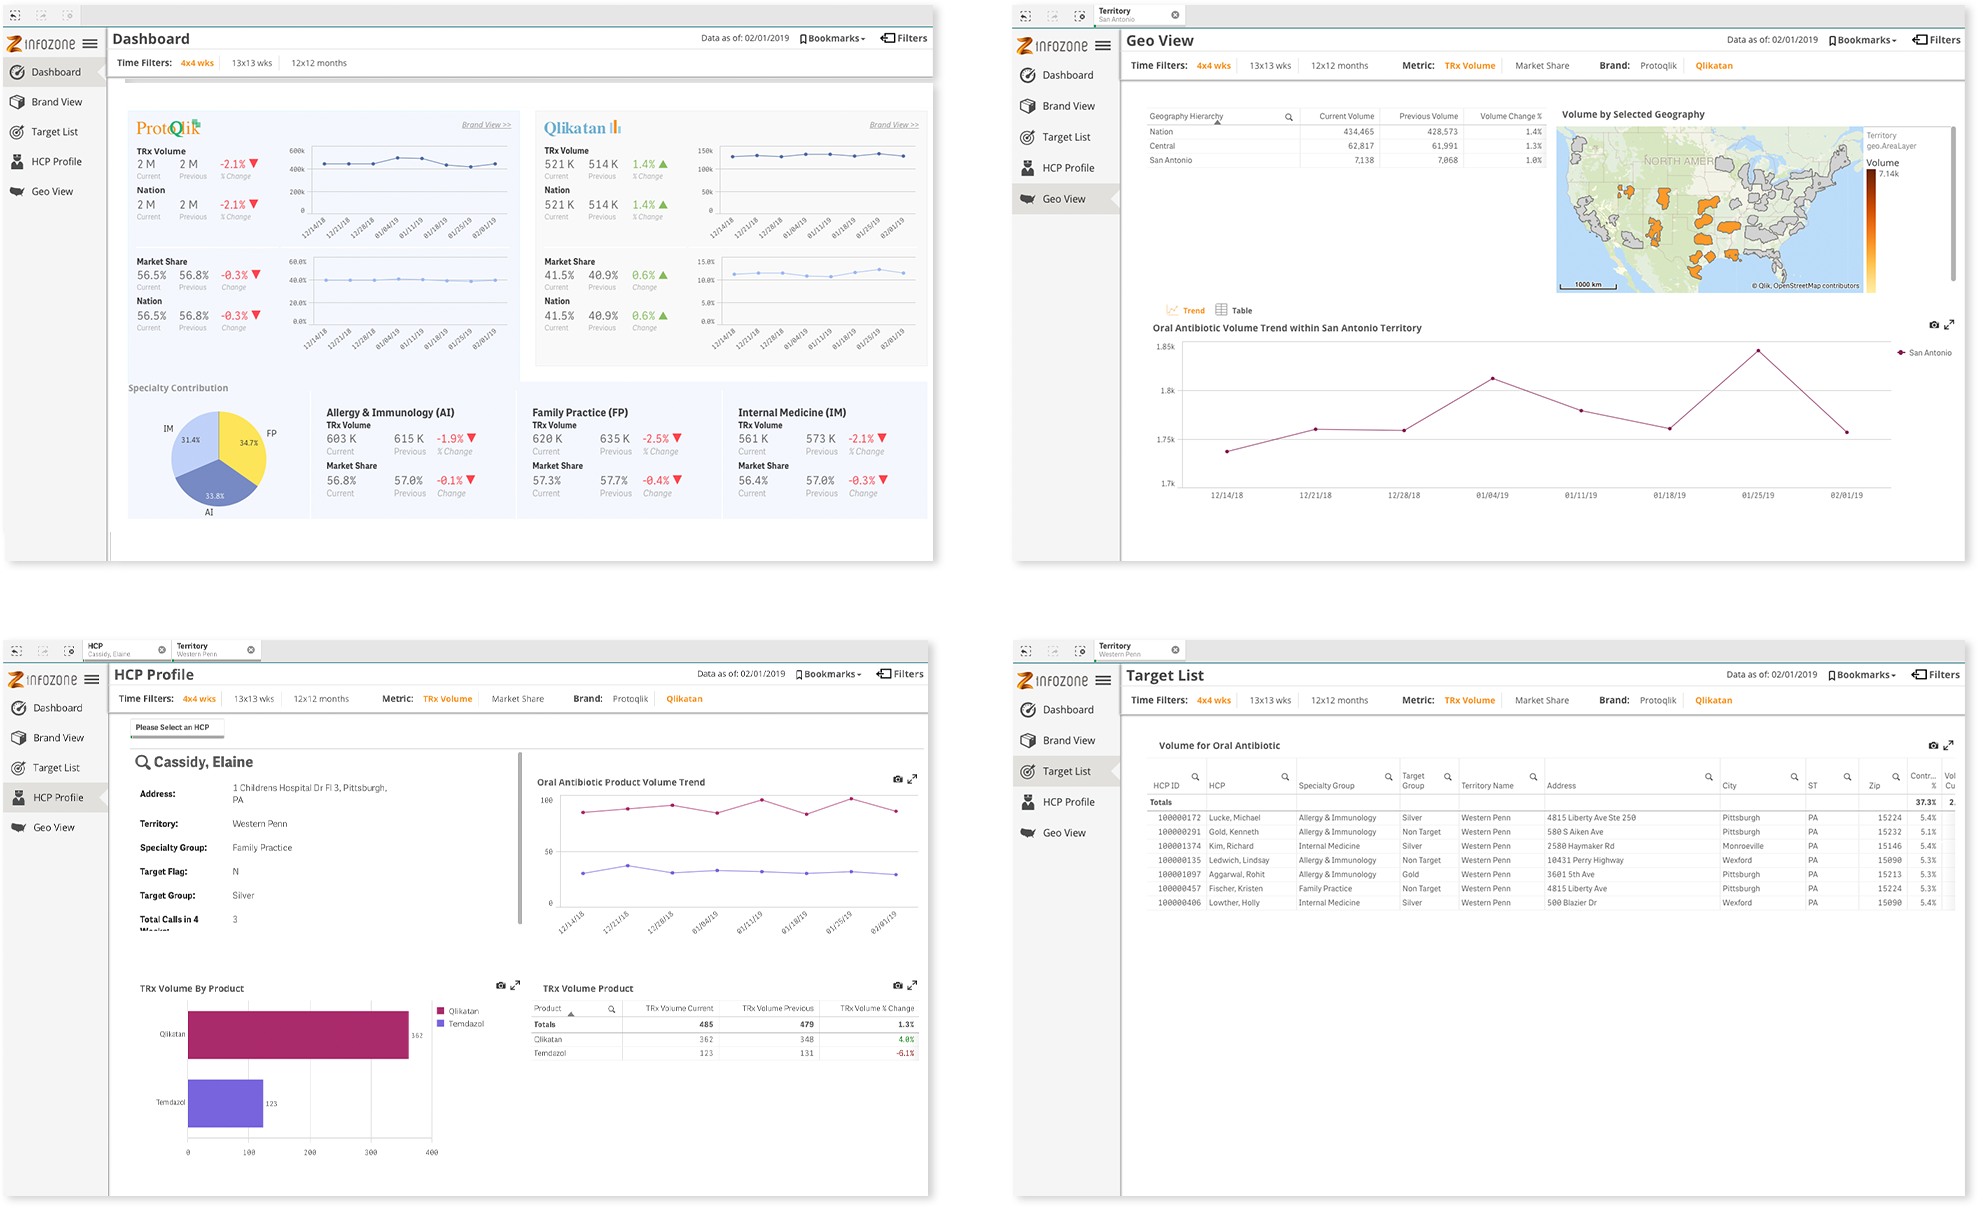Expand HCP Profile Oral Antibiotic Product Volume Trend fullscreen
This screenshot has width=1978, height=1207.
click(912, 779)
